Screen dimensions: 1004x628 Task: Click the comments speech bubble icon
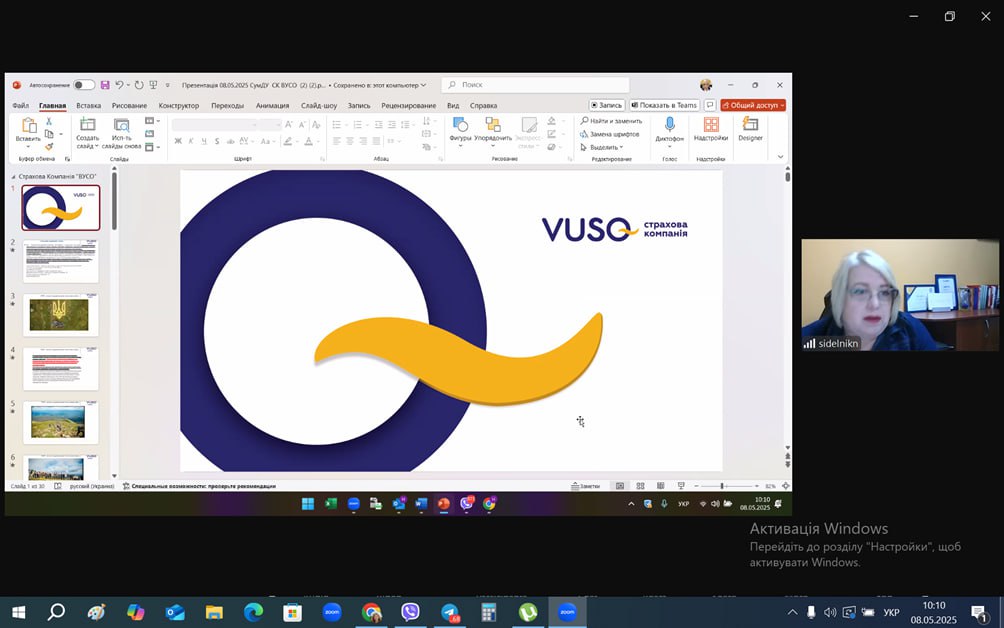click(709, 105)
